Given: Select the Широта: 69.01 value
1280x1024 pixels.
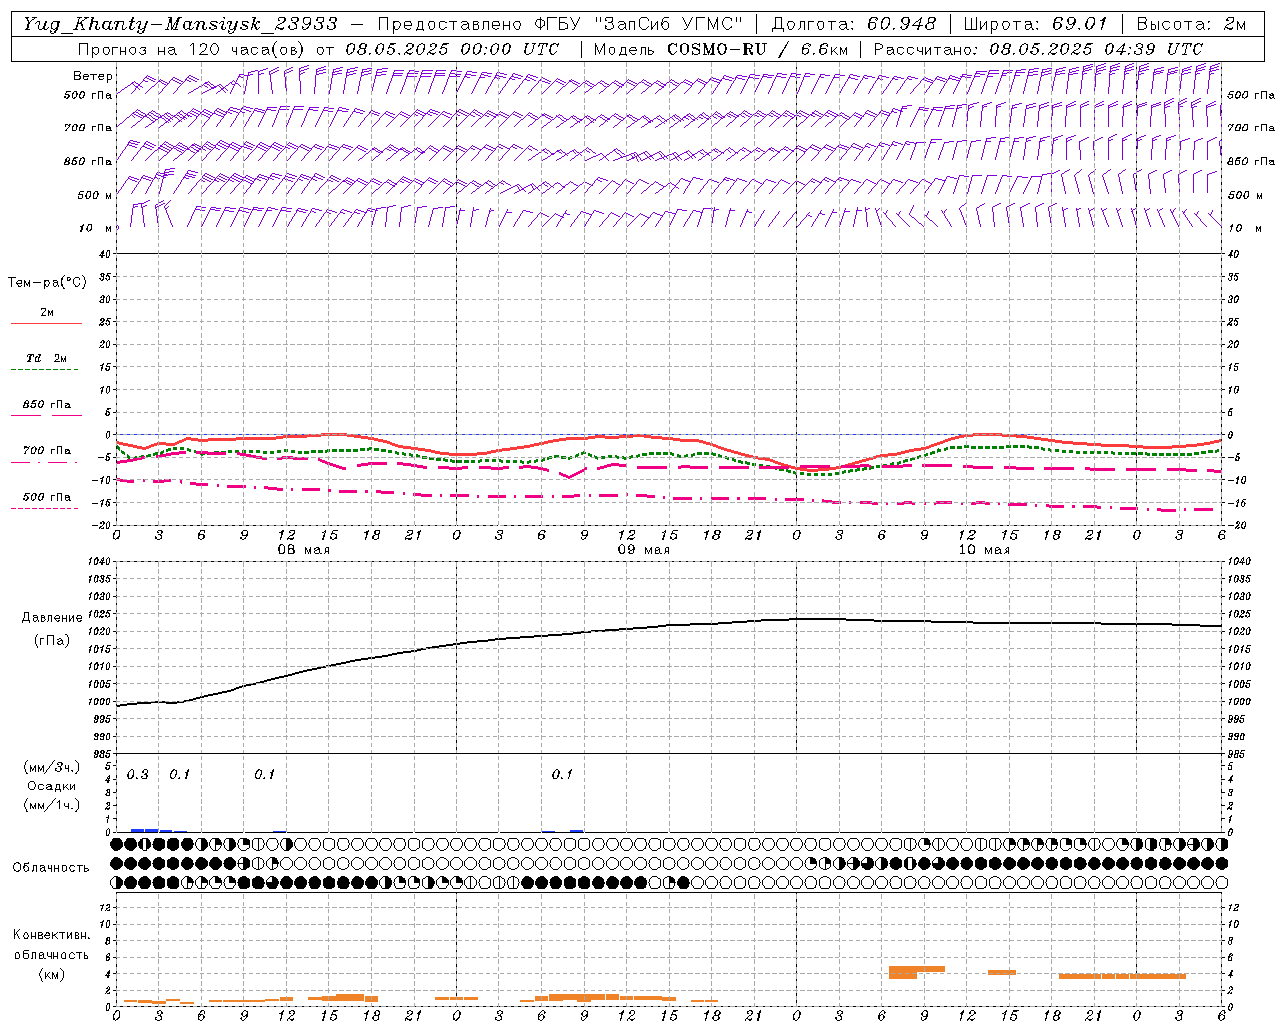Looking at the screenshot, I should [x=1035, y=24].
